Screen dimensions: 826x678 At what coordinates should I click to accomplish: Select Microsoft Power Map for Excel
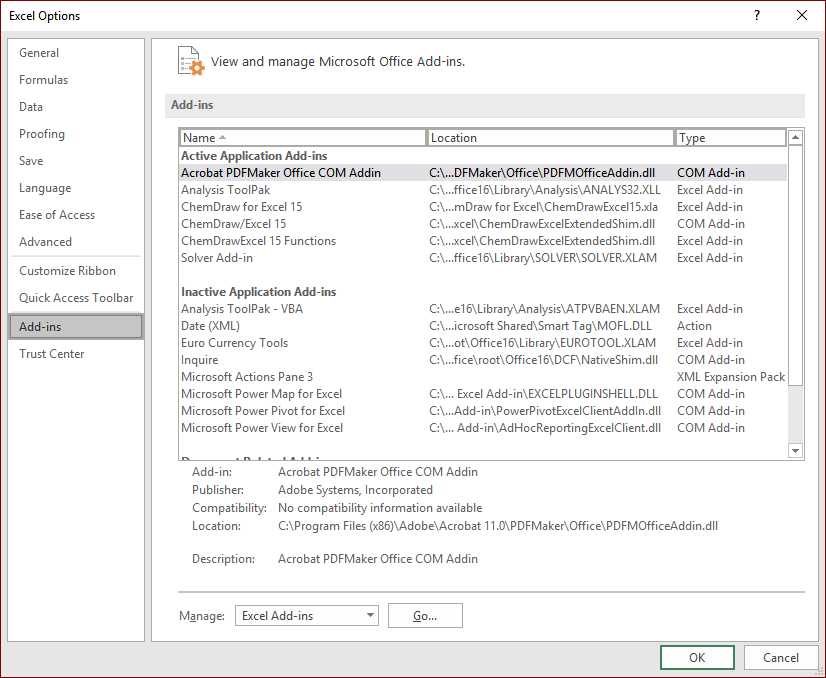point(483,394)
